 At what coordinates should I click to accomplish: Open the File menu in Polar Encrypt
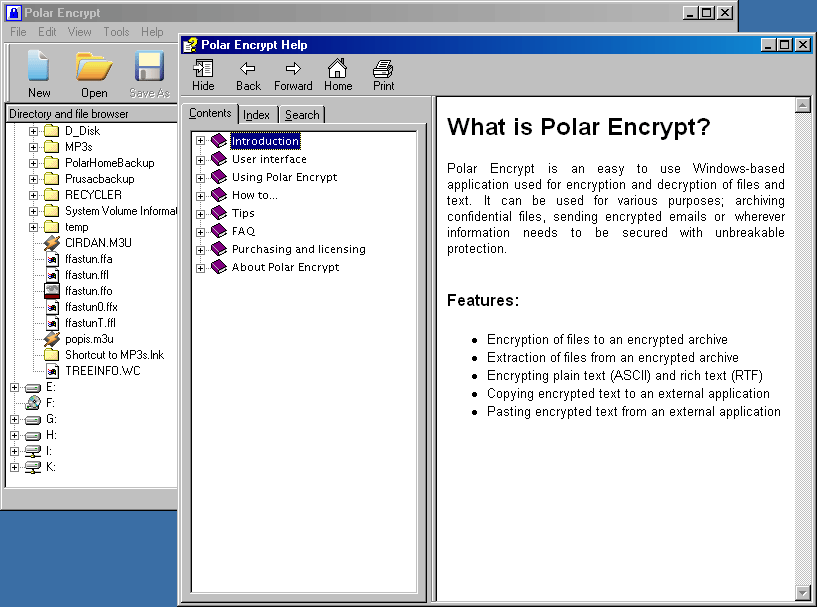18,32
